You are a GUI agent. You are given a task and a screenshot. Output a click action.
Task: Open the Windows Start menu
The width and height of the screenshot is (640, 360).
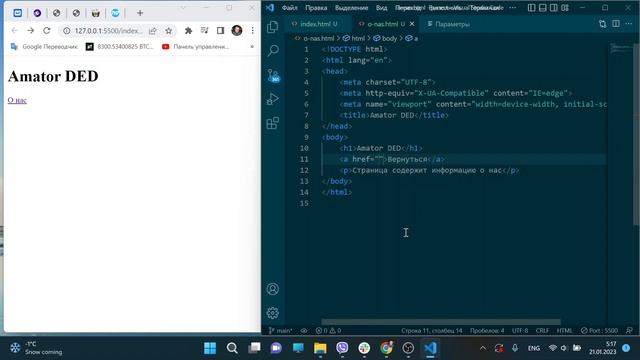click(x=210, y=348)
